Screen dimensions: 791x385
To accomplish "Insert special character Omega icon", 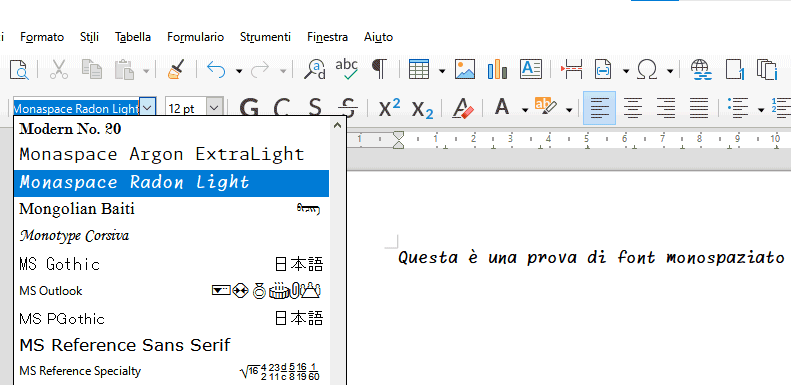I will [x=647, y=70].
